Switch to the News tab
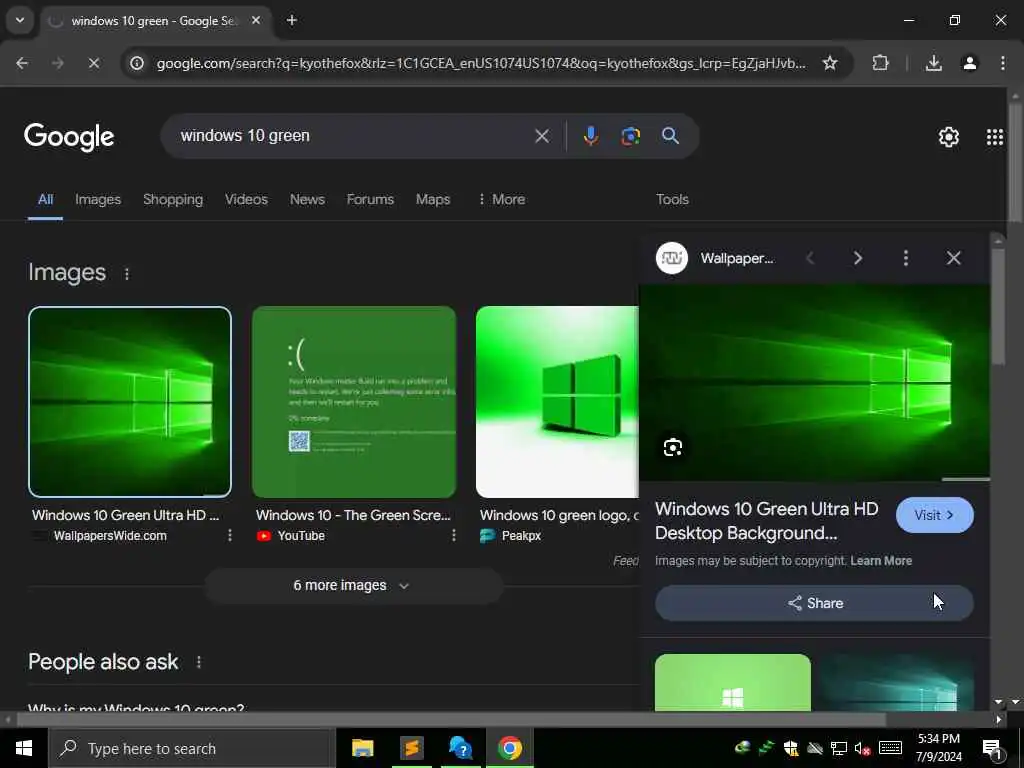The height and width of the screenshot is (768, 1024). pos(307,200)
